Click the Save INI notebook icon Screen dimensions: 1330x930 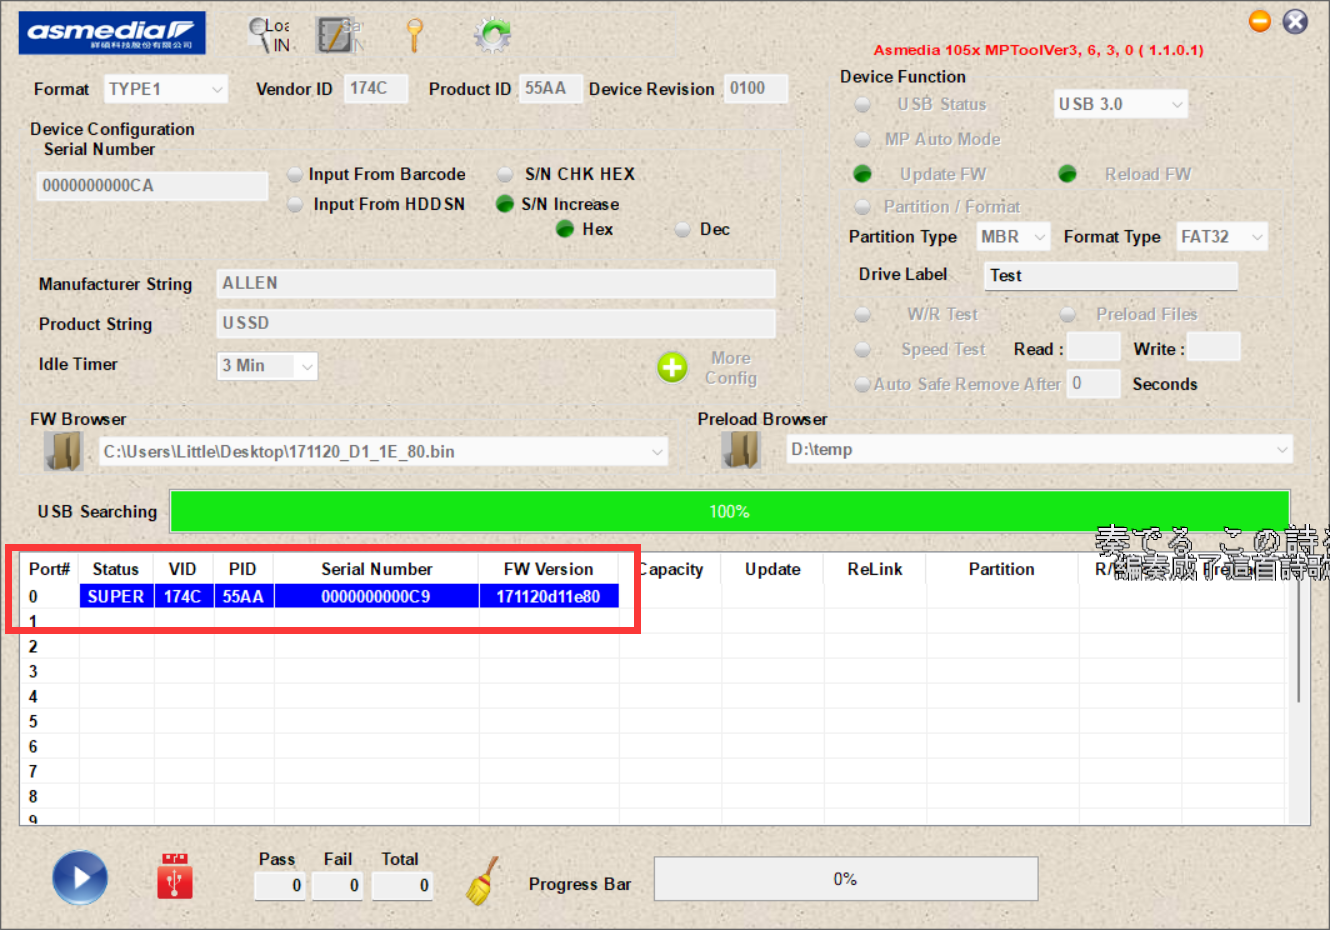(x=340, y=35)
